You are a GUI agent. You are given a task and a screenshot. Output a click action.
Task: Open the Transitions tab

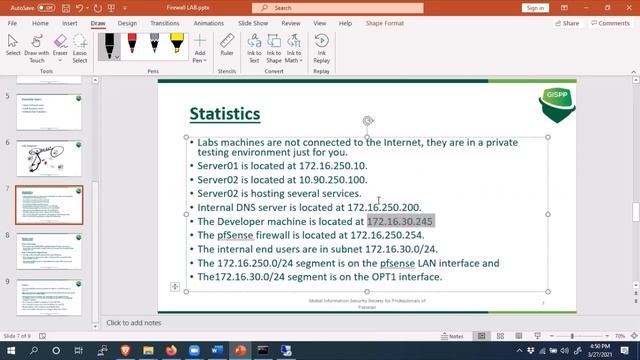164,23
